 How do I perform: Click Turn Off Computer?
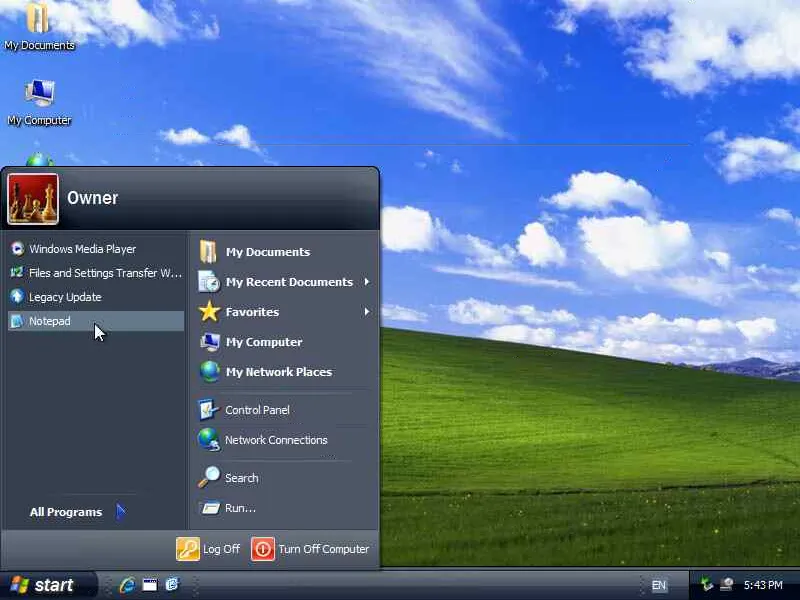tap(310, 549)
